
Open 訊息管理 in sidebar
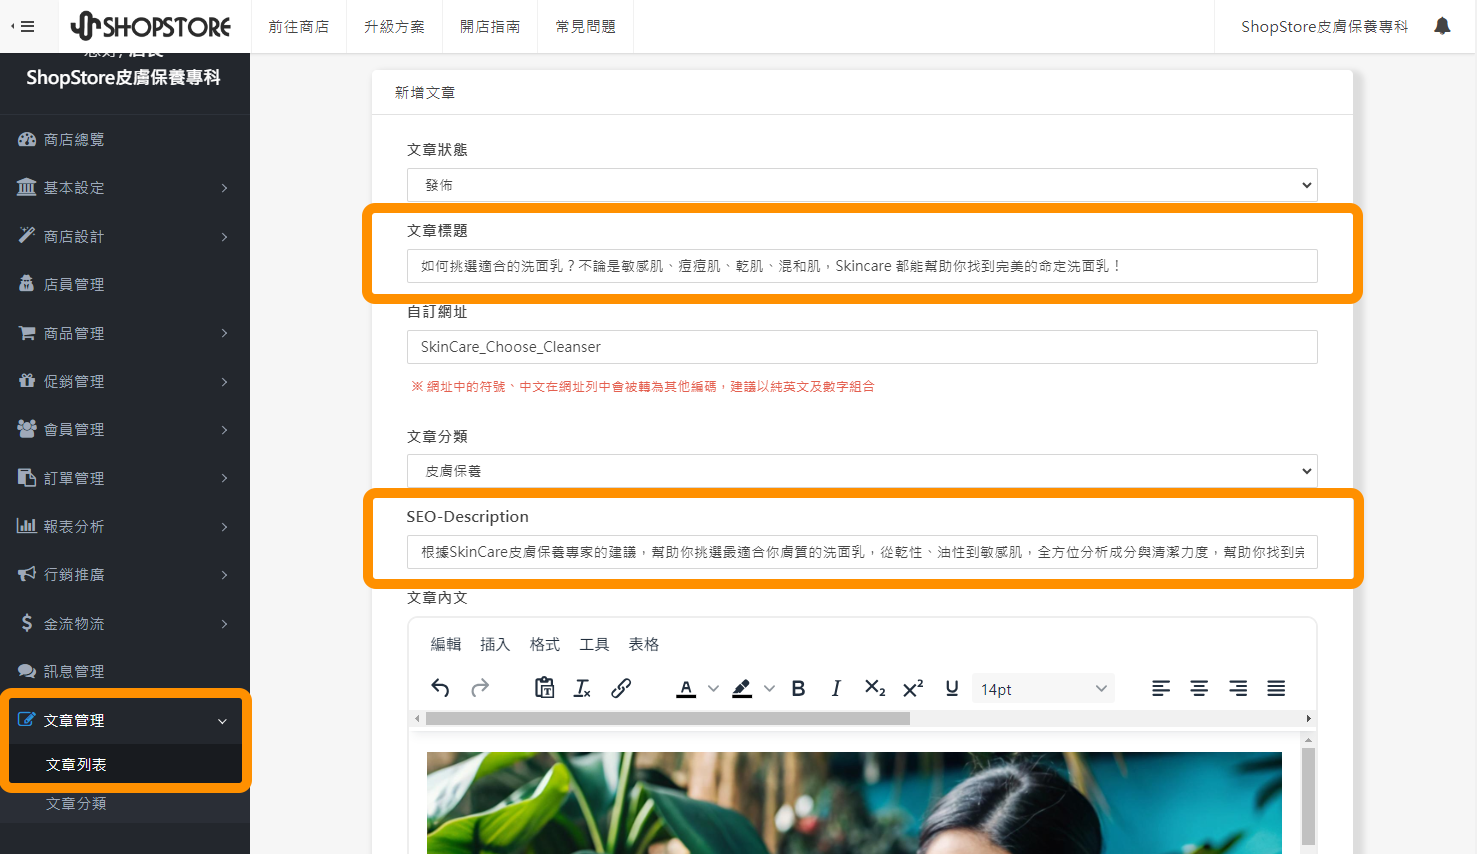coord(125,672)
